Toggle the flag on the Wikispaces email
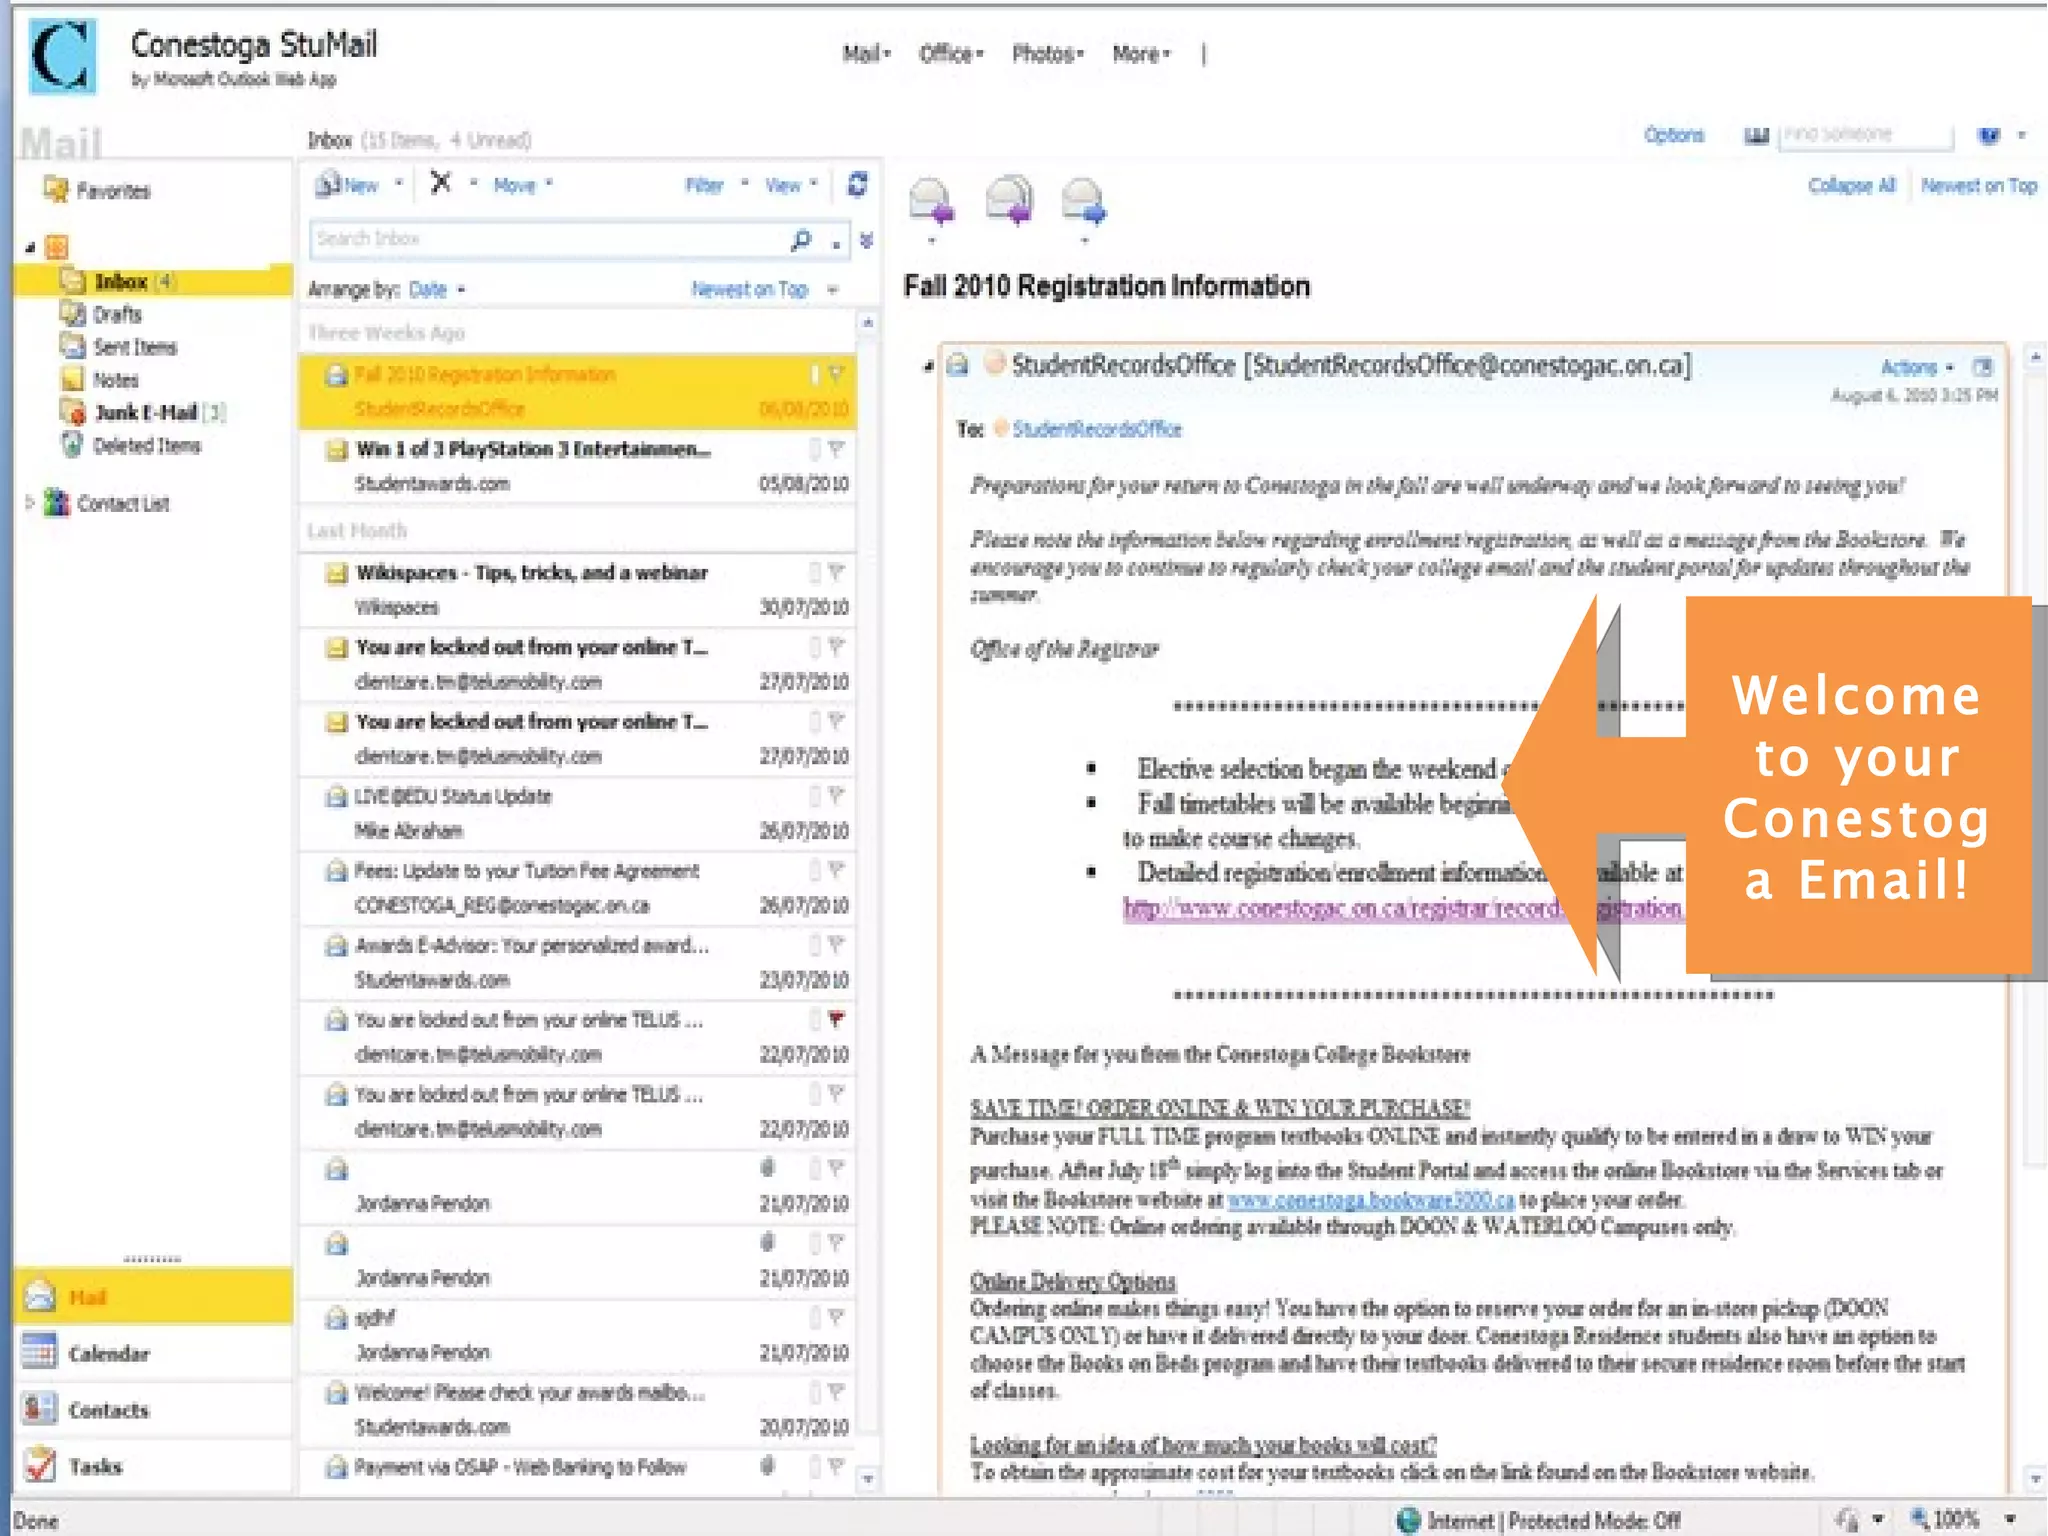This screenshot has height=1536, width=2048. coord(836,572)
